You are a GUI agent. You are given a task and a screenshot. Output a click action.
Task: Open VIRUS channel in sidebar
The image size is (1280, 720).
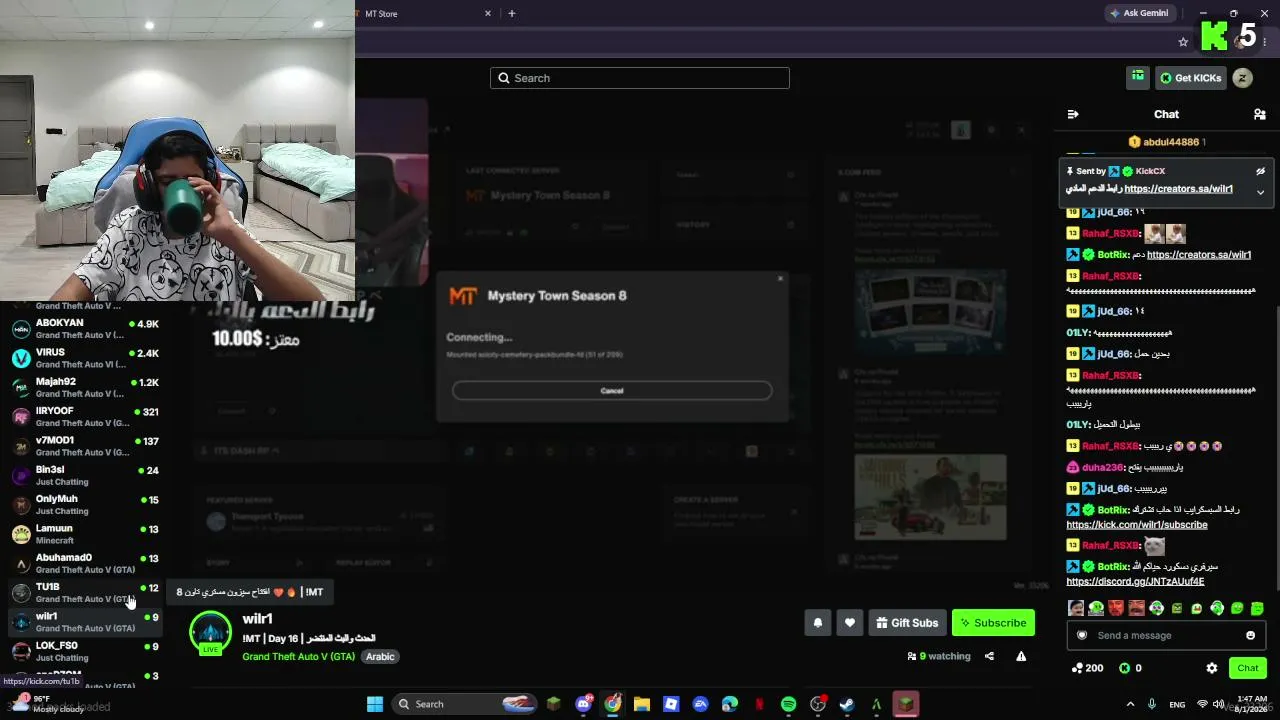click(x=85, y=358)
